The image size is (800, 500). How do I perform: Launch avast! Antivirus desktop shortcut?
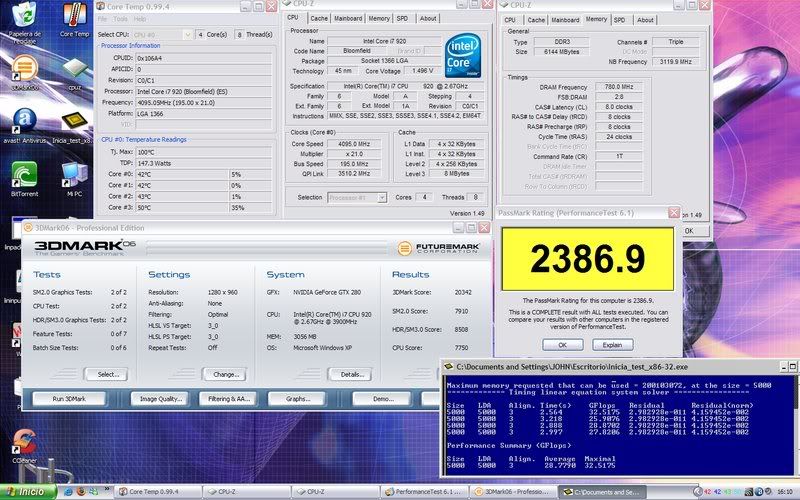tap(24, 125)
